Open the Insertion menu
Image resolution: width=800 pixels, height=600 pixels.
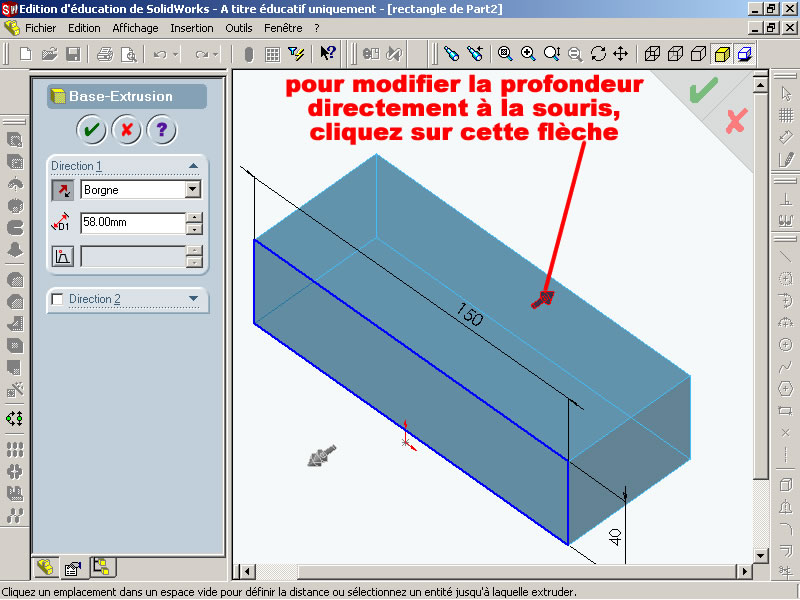point(191,28)
